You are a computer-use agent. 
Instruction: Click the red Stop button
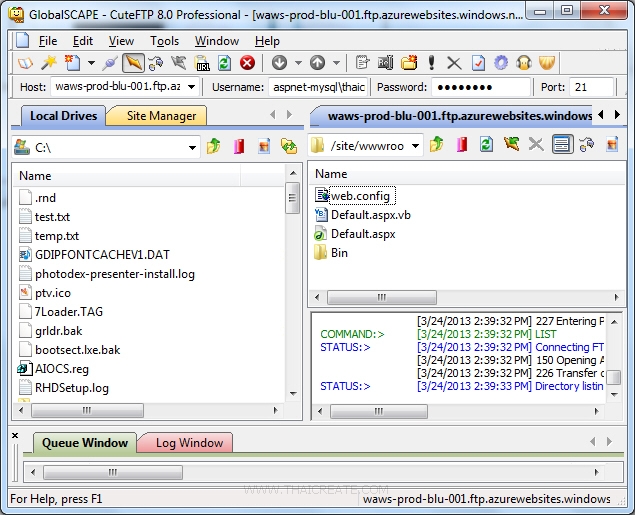click(x=247, y=63)
